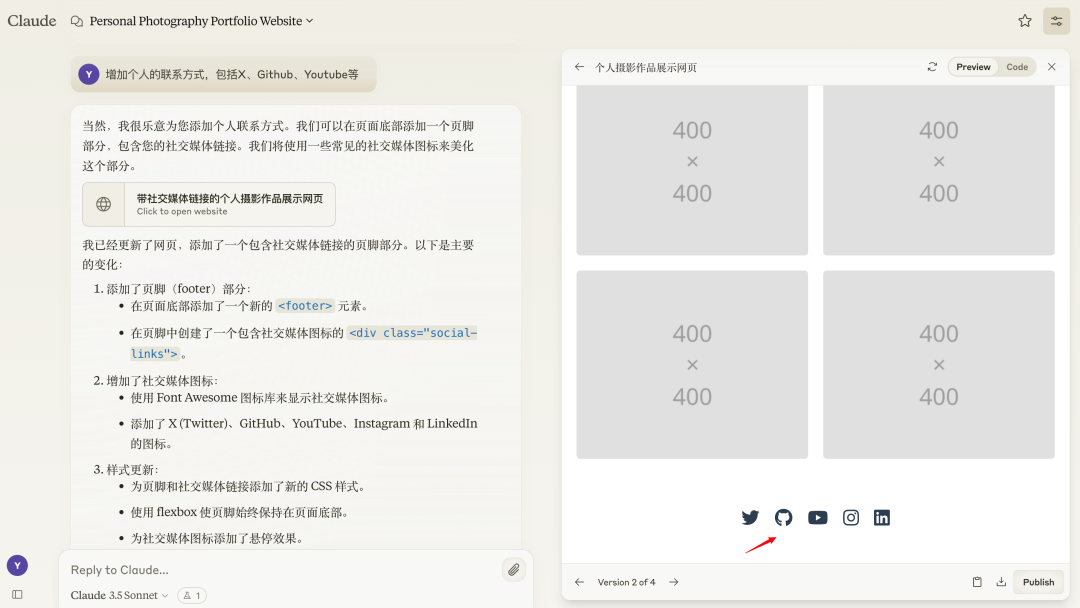Star this conversation

pos(1024,20)
